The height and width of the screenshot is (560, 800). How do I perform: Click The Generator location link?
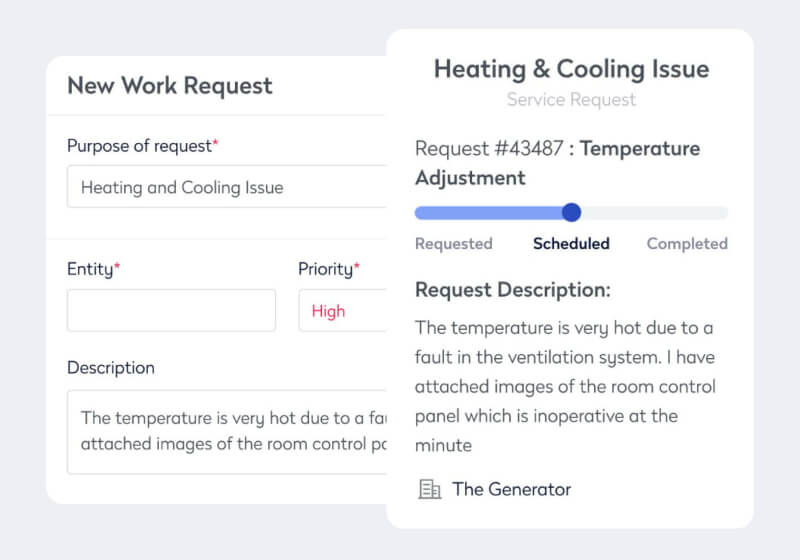[x=511, y=489]
